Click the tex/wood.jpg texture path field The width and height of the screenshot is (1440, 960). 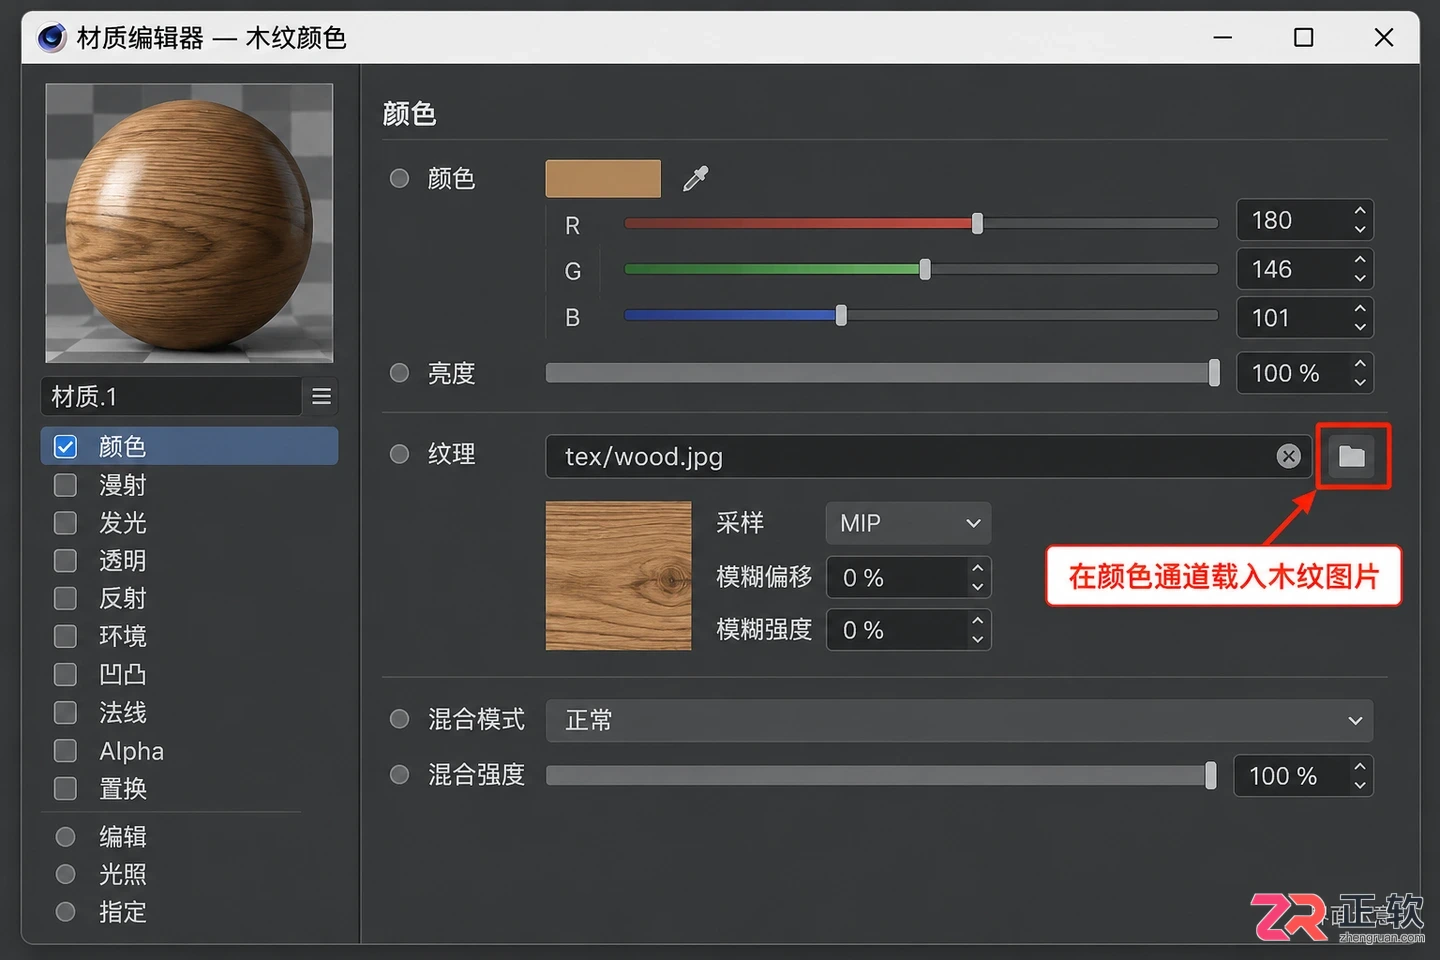click(928, 456)
